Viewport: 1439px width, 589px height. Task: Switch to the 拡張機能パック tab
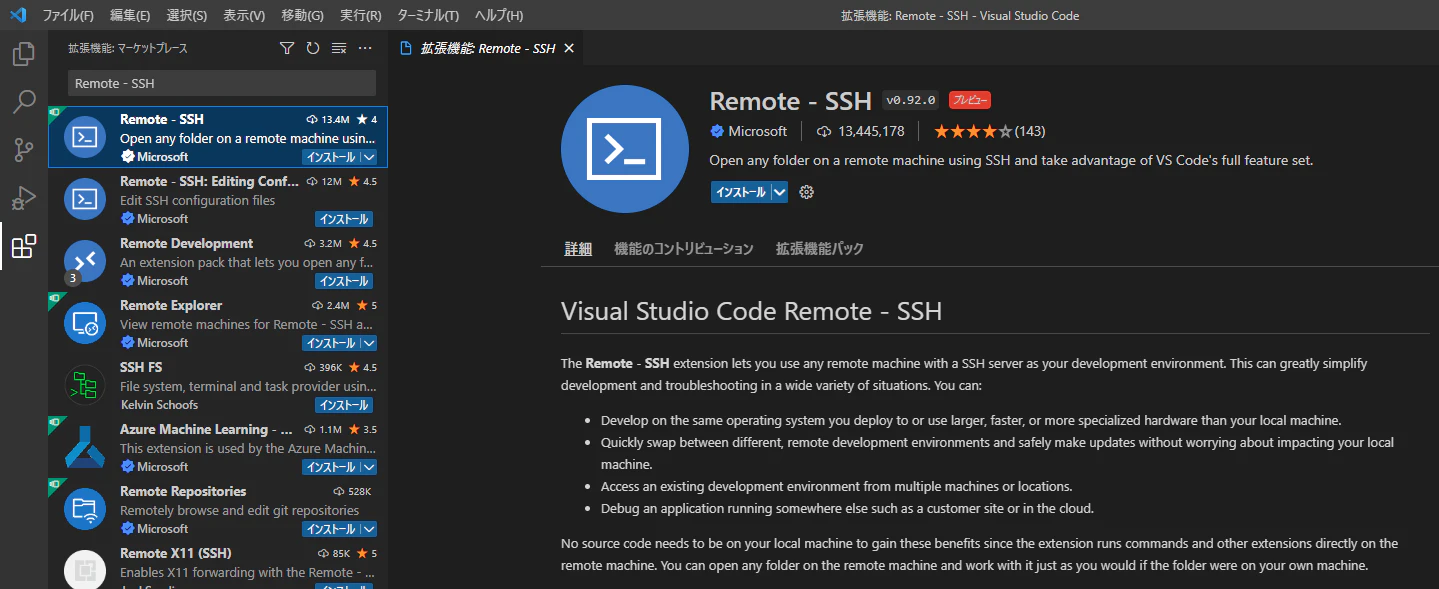[x=820, y=249]
